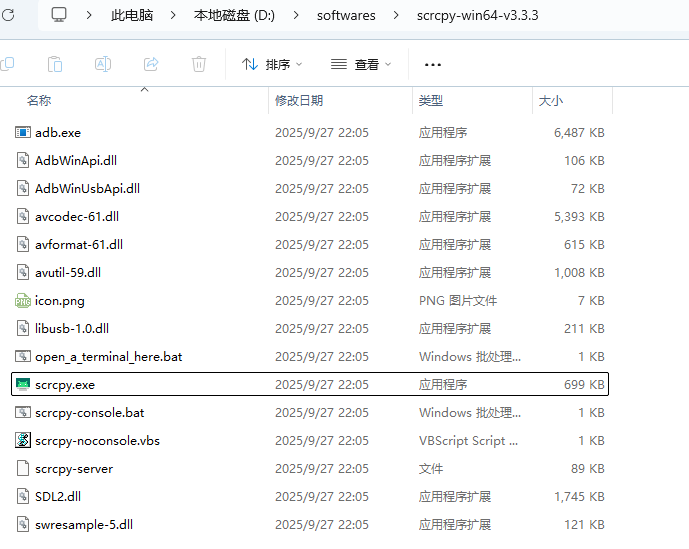Click the 文件 type cell of scrcpy-server
This screenshot has width=689, height=549.
click(x=431, y=469)
